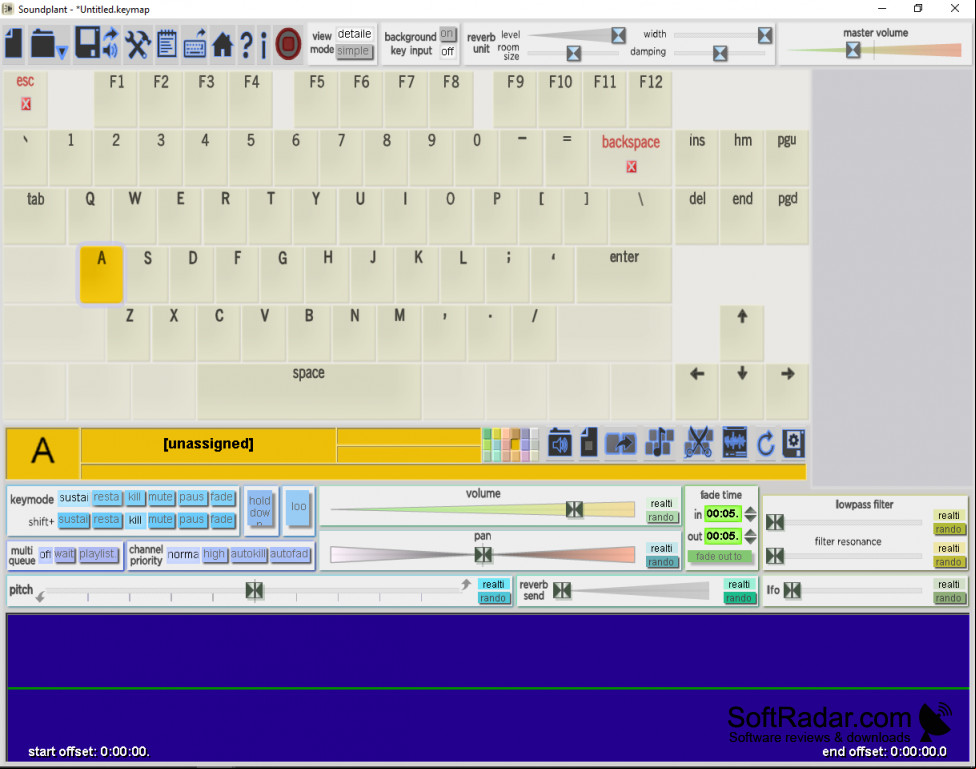Create a new keymap with the blank page icon
Screen dimensions: 976x769
coord(14,44)
